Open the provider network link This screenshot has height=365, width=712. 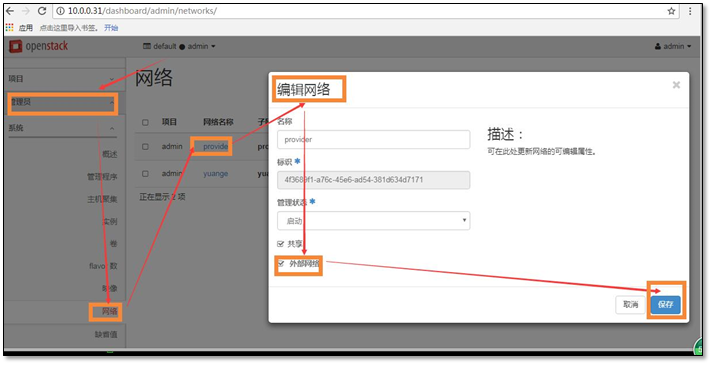pyautogui.click(x=215, y=147)
